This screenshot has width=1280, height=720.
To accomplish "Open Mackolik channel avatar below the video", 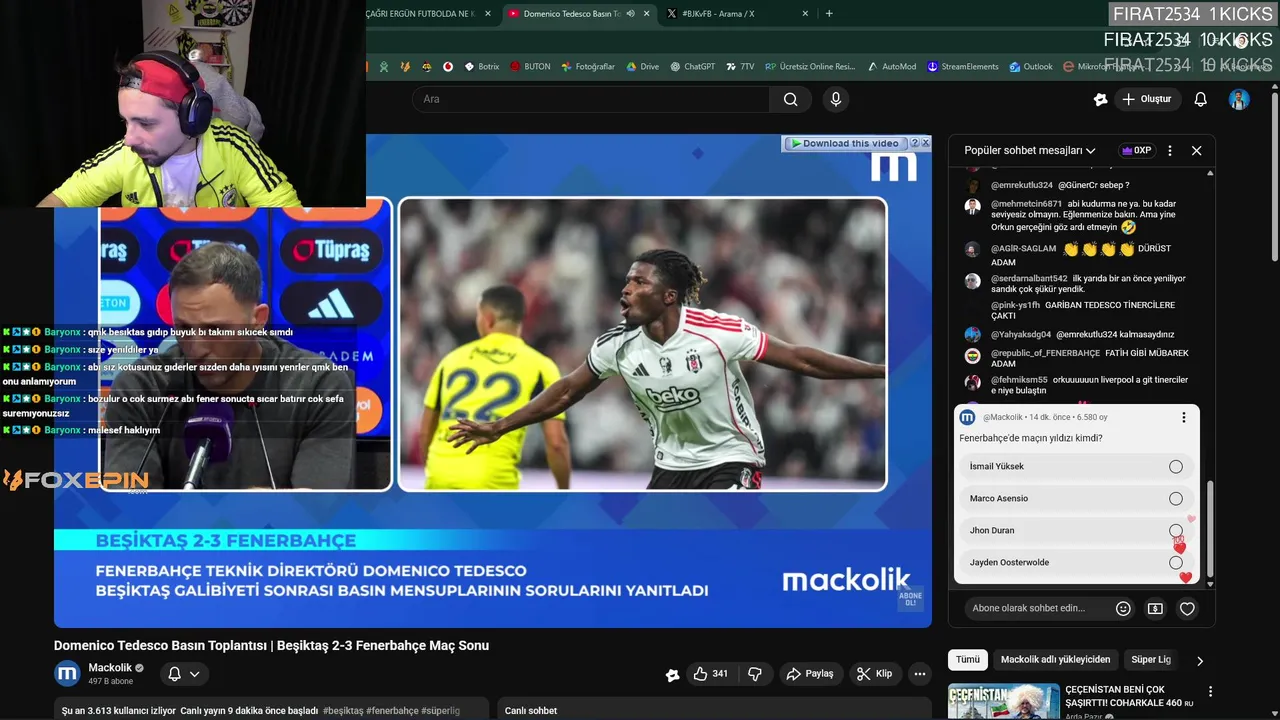I will pyautogui.click(x=67, y=674).
